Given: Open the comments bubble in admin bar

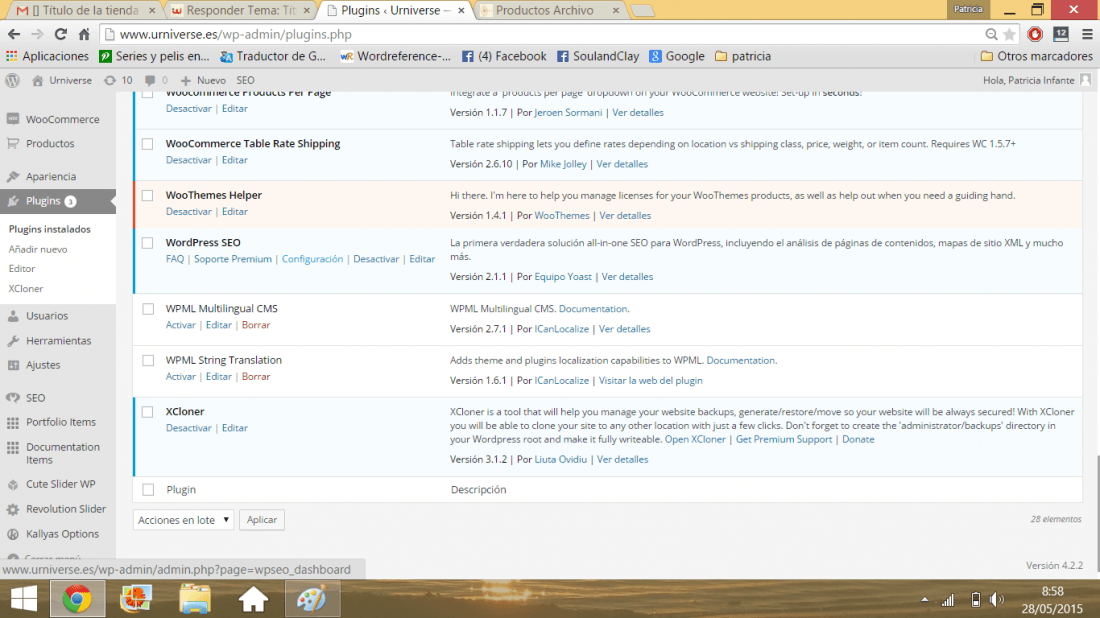Looking at the screenshot, I should (156, 80).
